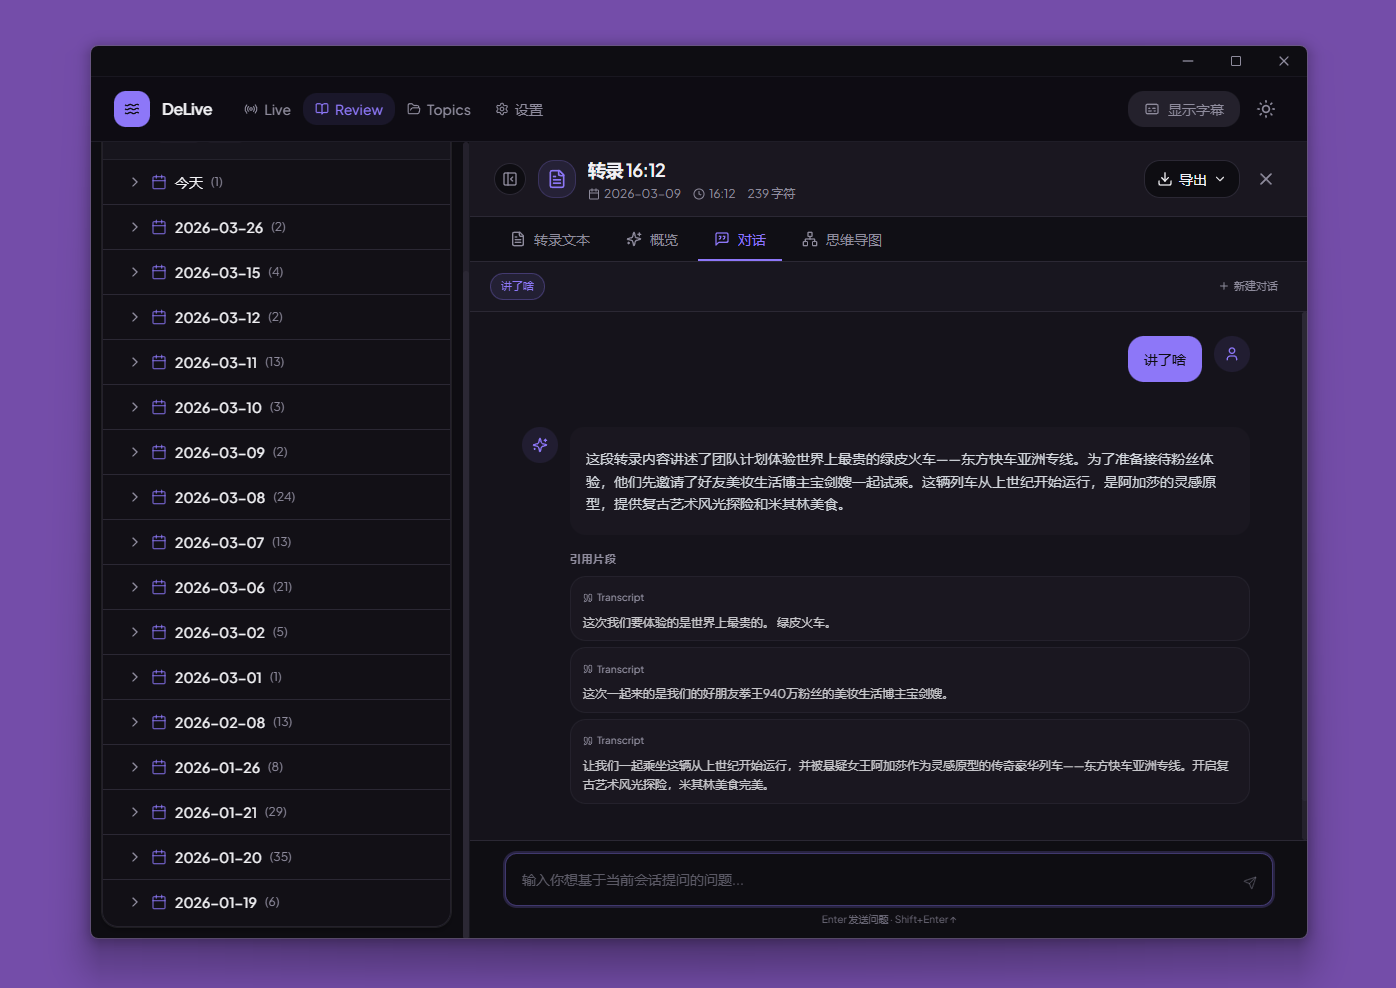Click the first Transcript quote card

[908, 608]
